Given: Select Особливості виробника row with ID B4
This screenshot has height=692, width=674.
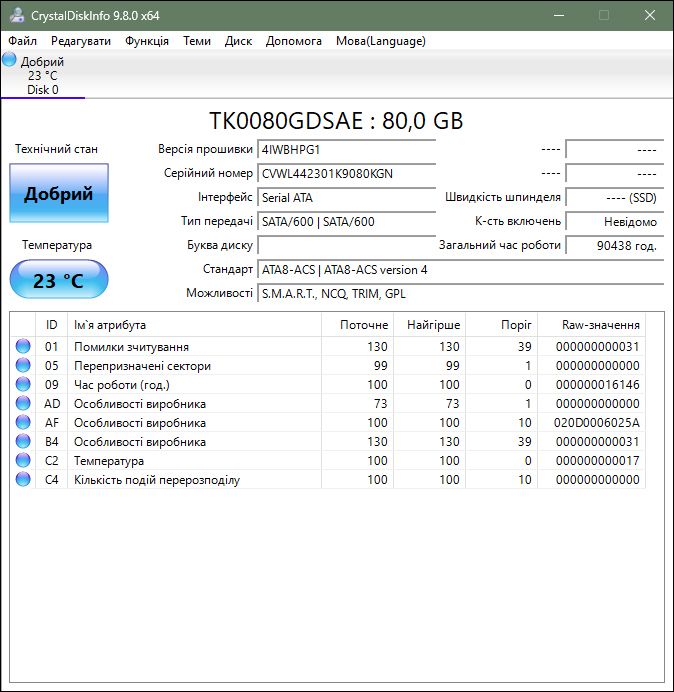Looking at the screenshot, I should [328, 441].
